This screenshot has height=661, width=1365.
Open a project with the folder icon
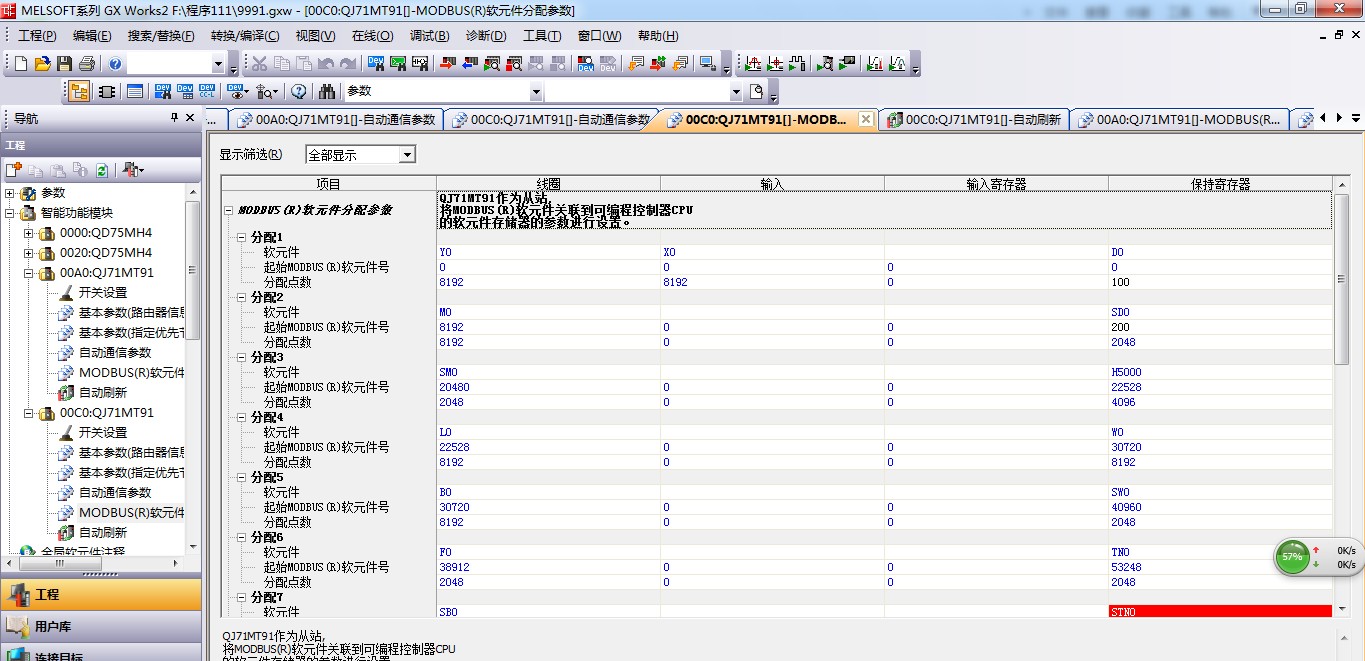click(42, 64)
